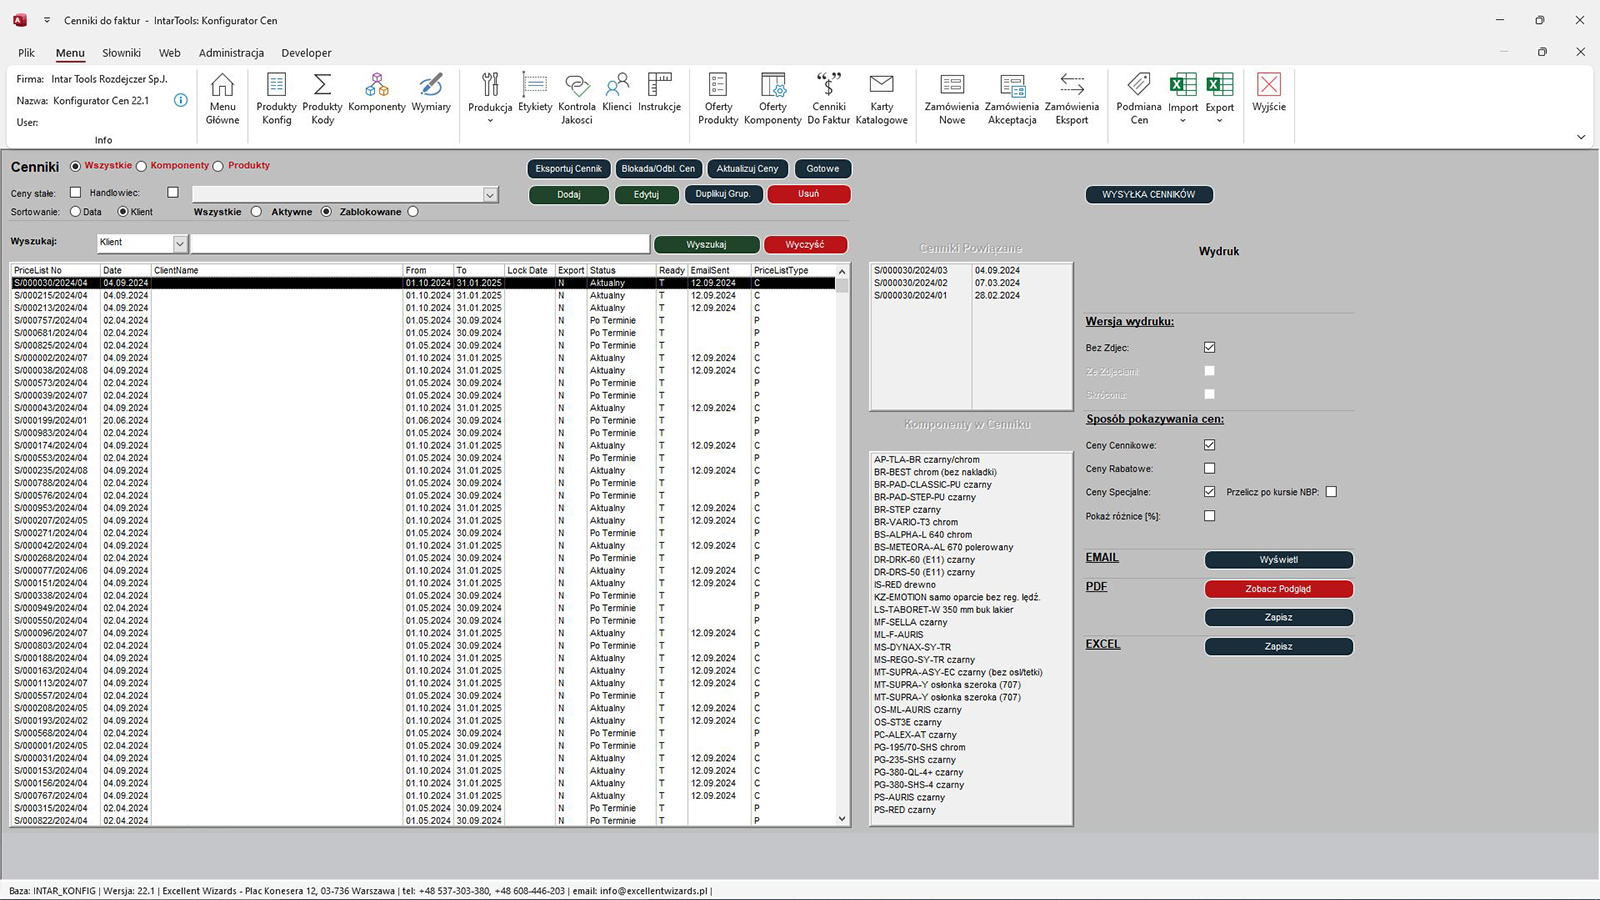The height and width of the screenshot is (900, 1600).
Task: Click the search text input field
Action: pos(420,243)
